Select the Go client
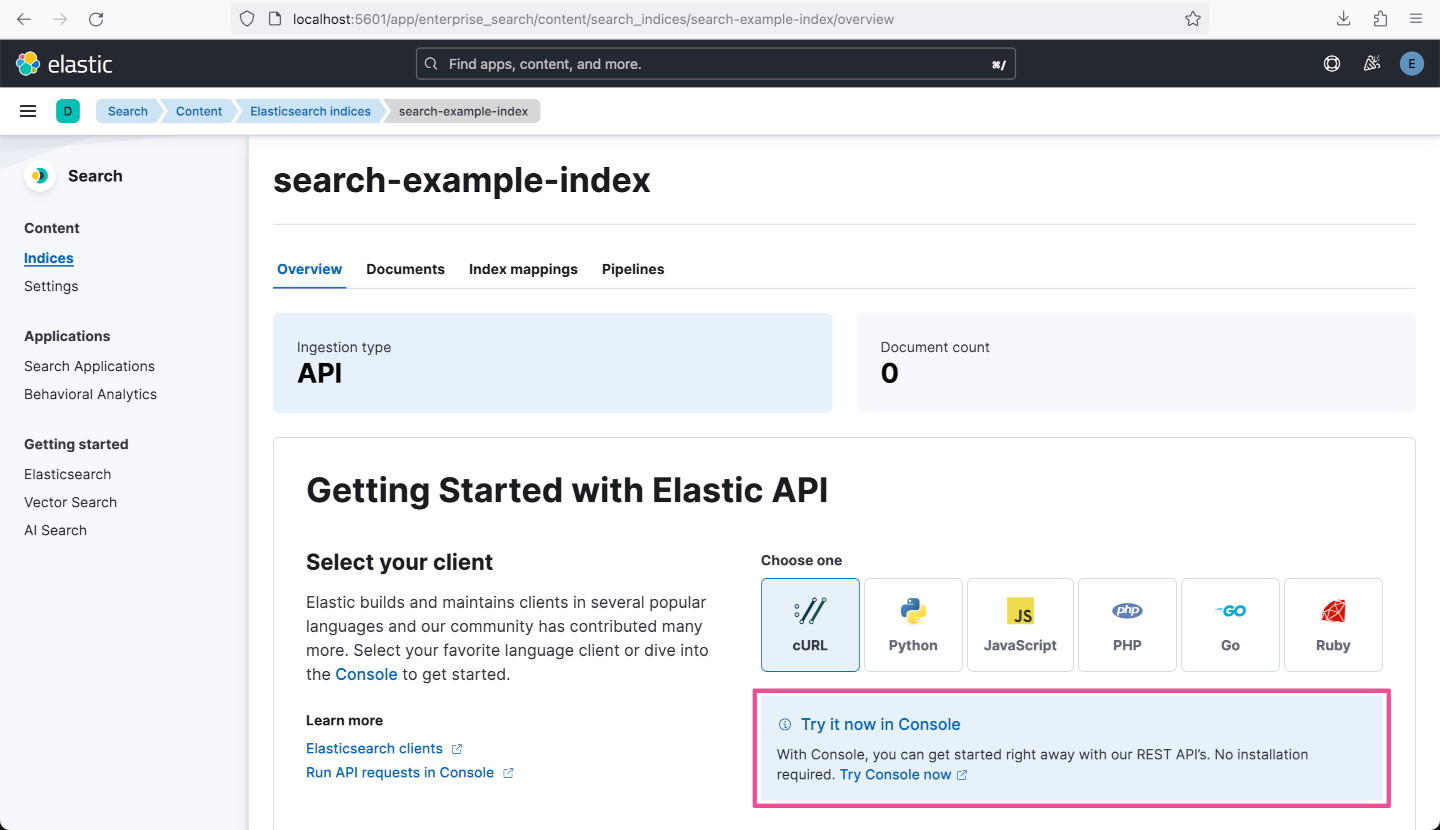Screen dimensions: 1440x830 click(x=1230, y=625)
